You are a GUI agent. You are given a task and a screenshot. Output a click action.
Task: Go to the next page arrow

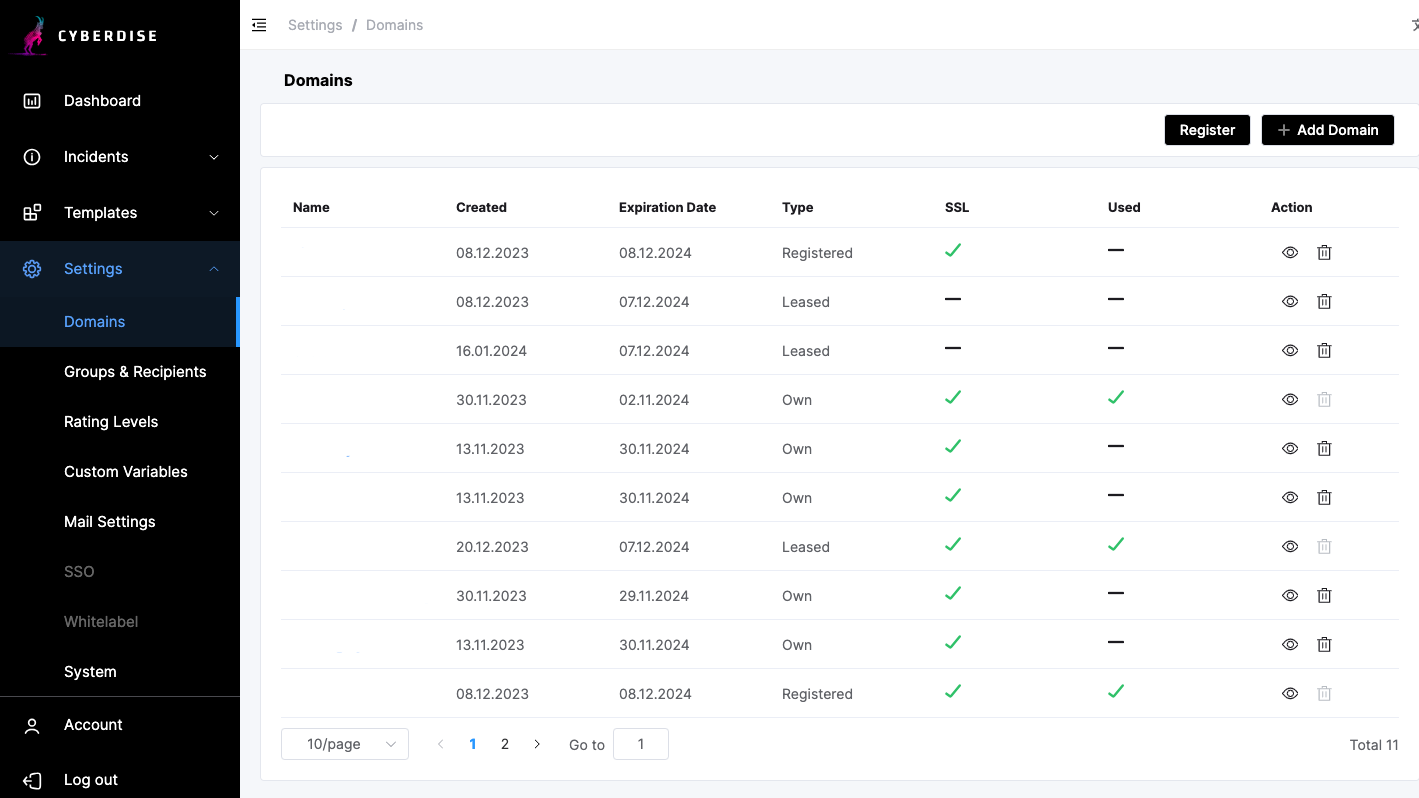[x=537, y=744]
